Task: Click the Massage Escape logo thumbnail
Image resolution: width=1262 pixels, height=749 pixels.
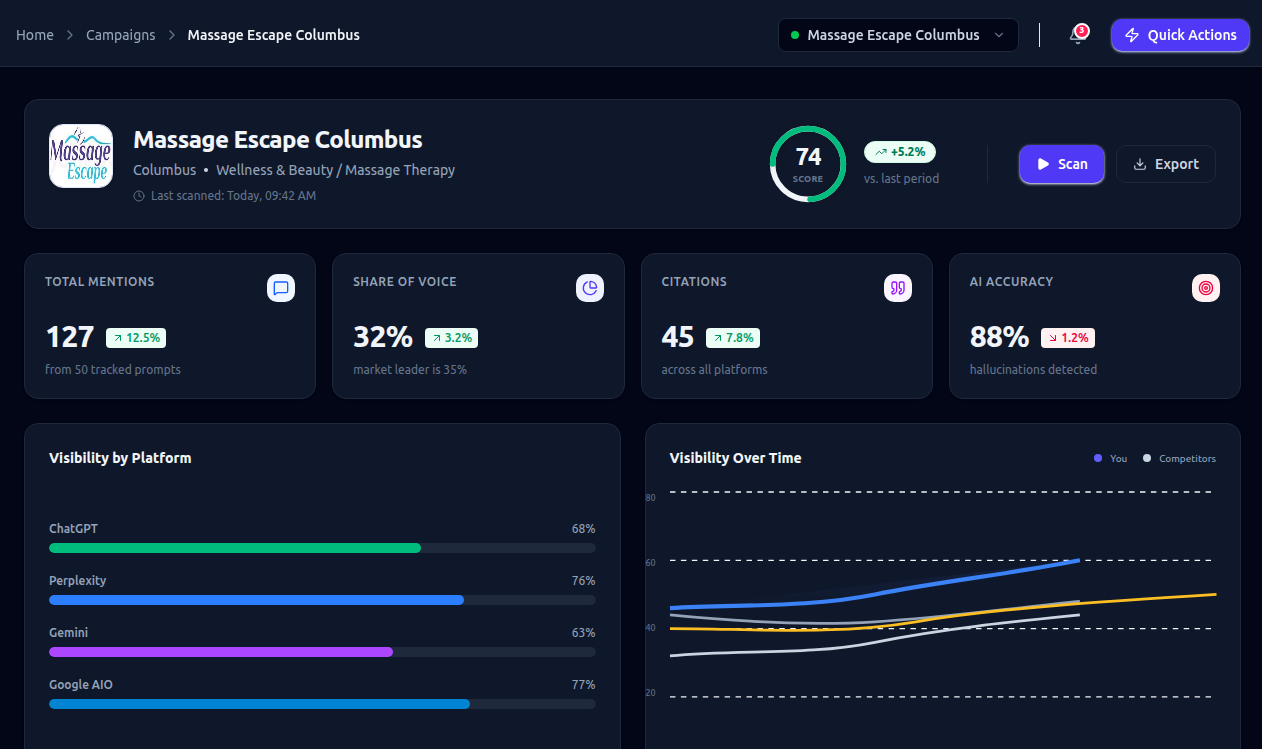Action: pyautogui.click(x=80, y=156)
